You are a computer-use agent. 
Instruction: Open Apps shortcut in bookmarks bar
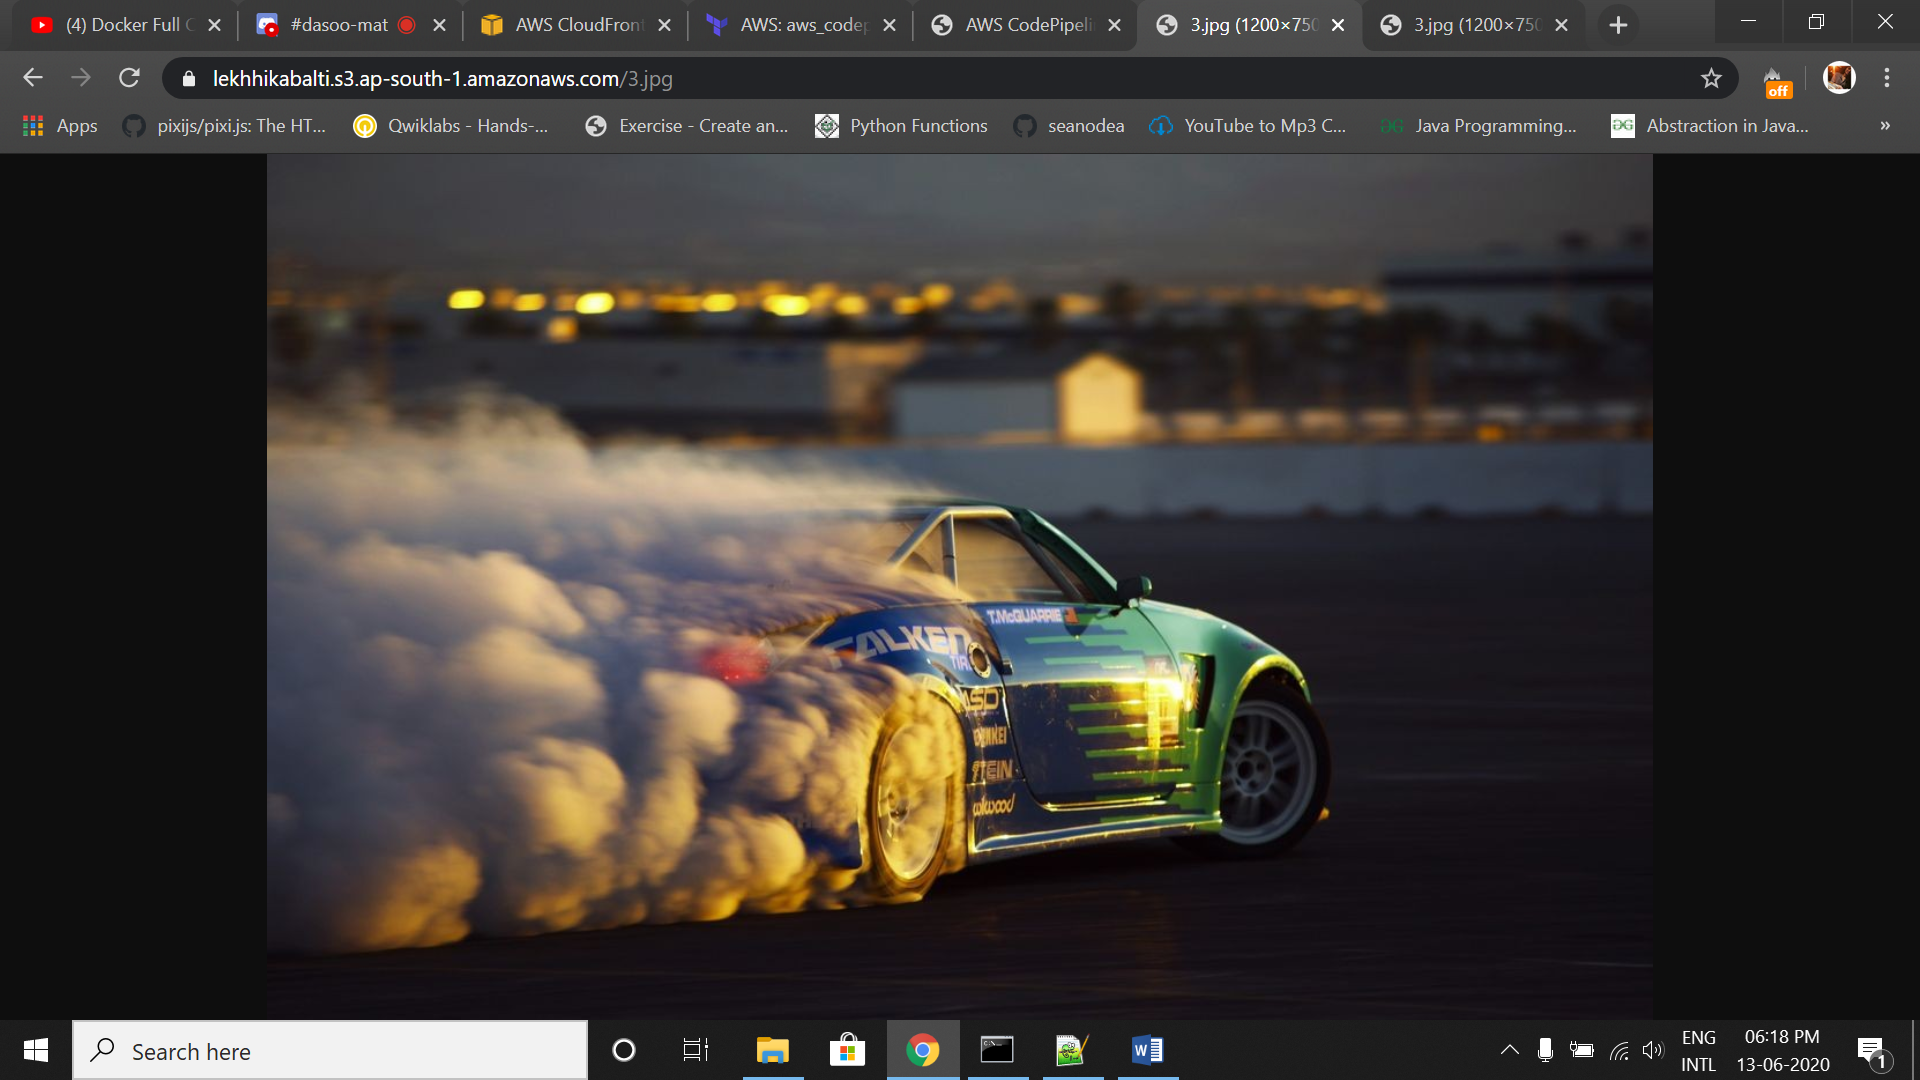60,126
